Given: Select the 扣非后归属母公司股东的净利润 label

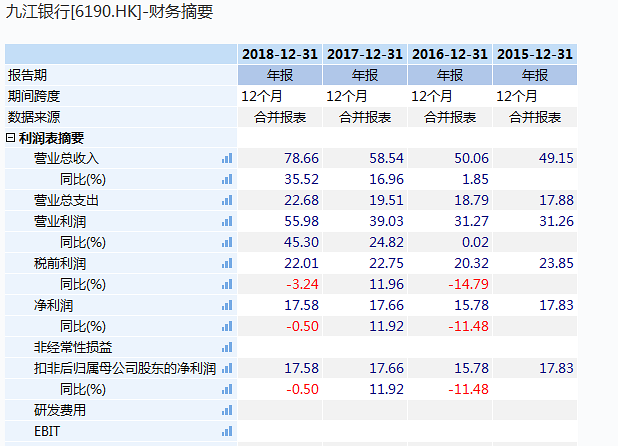Looking at the screenshot, I should click(x=125, y=368).
